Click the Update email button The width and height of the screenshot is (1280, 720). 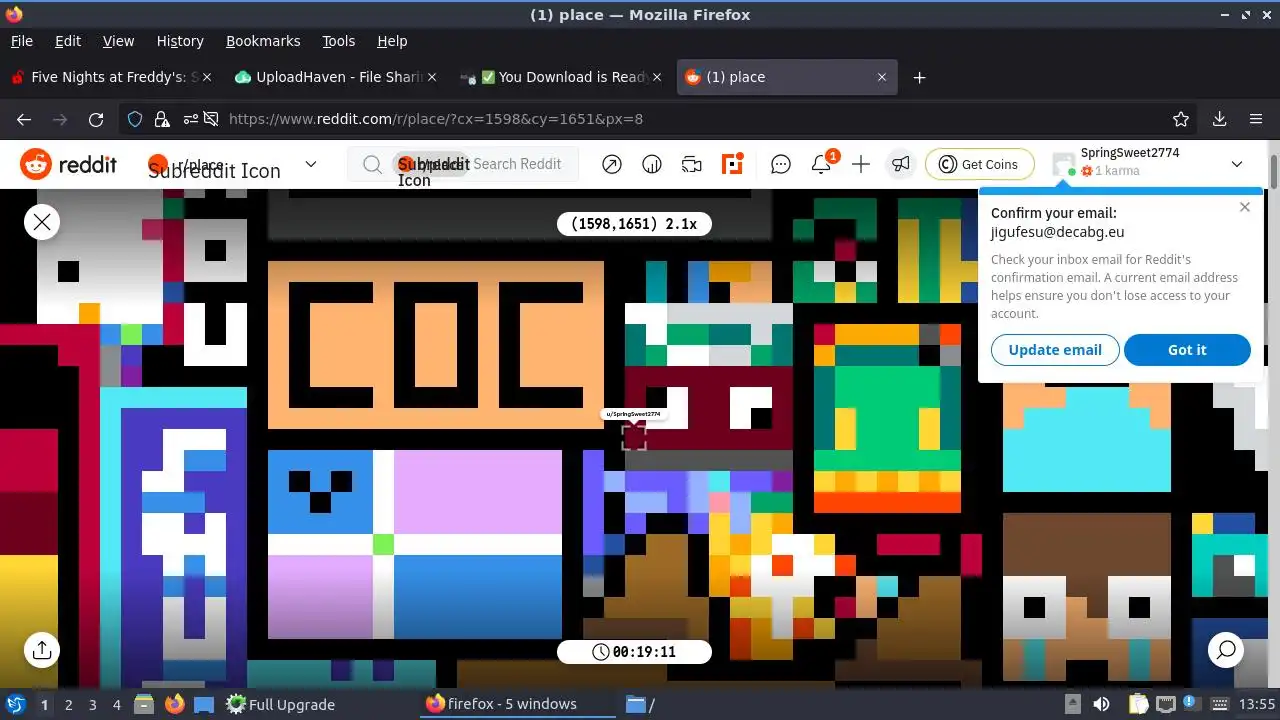coord(1055,350)
